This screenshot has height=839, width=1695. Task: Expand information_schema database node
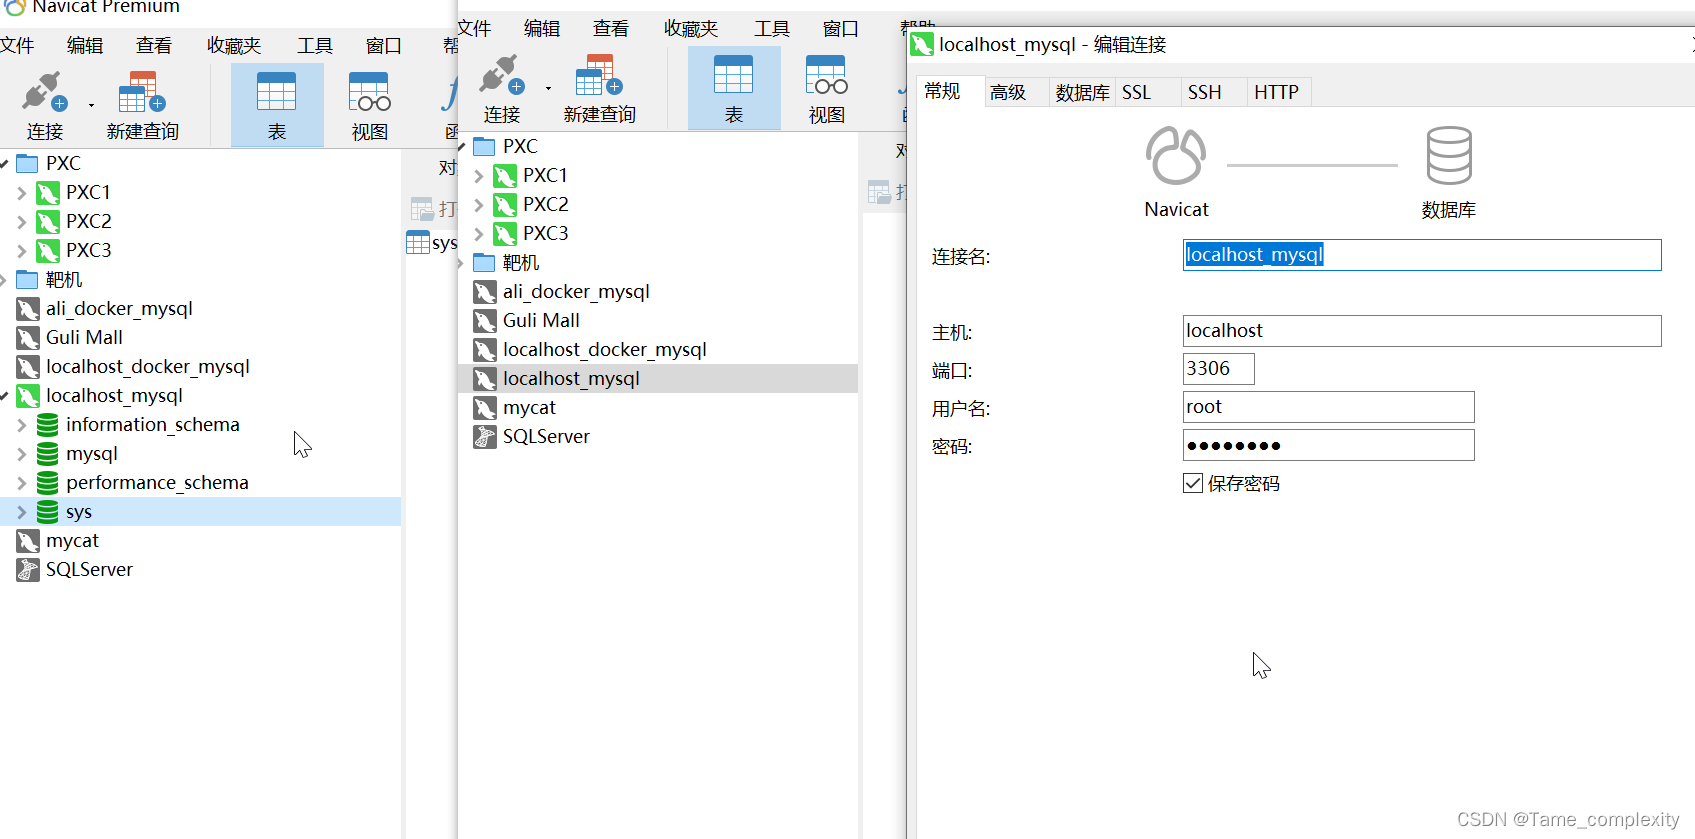pyautogui.click(x=22, y=426)
